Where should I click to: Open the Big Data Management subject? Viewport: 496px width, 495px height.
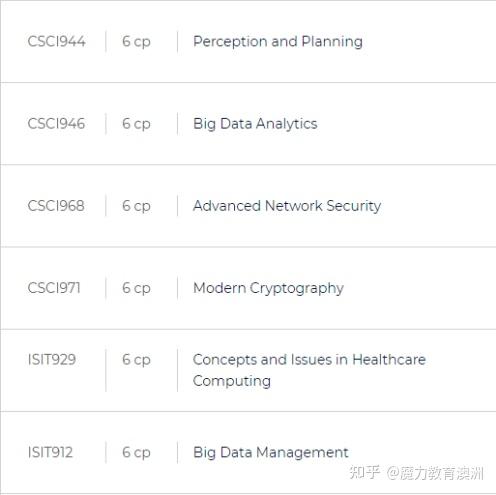pos(271,453)
